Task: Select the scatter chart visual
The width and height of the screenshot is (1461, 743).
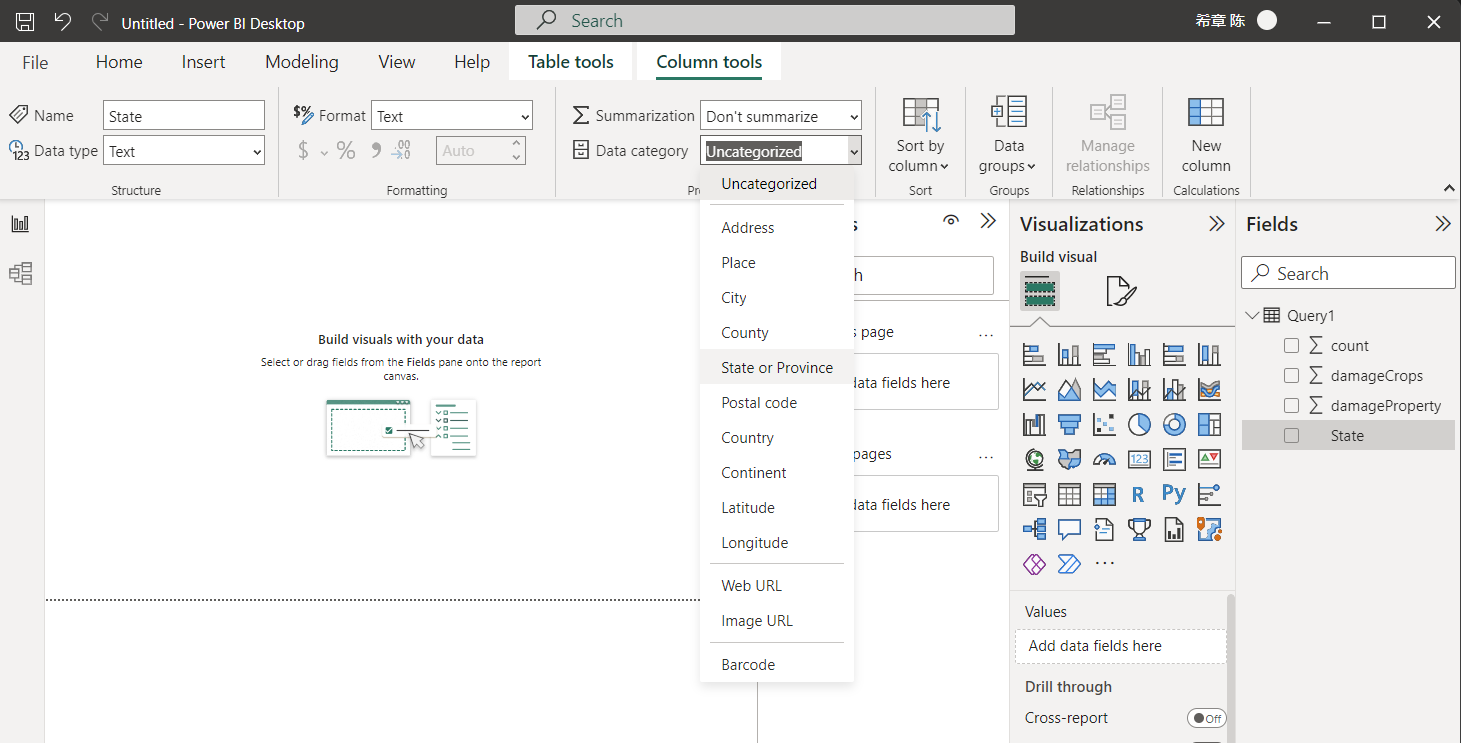Action: [x=1104, y=424]
